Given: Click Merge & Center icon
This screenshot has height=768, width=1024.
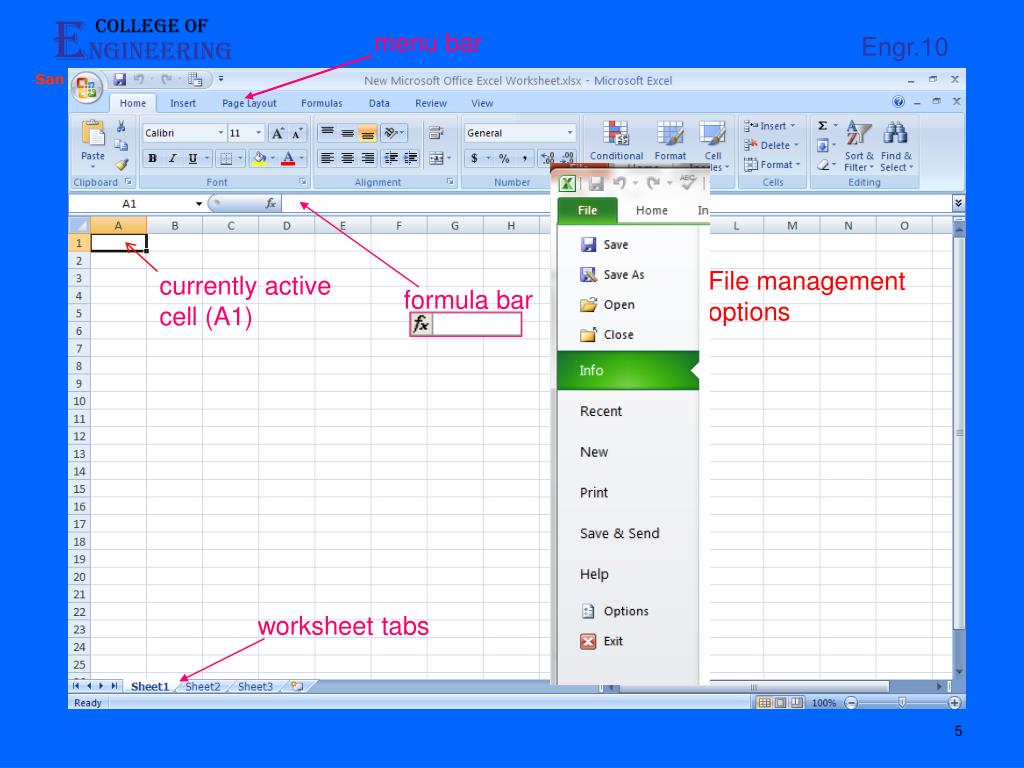Looking at the screenshot, I should coord(436,158).
